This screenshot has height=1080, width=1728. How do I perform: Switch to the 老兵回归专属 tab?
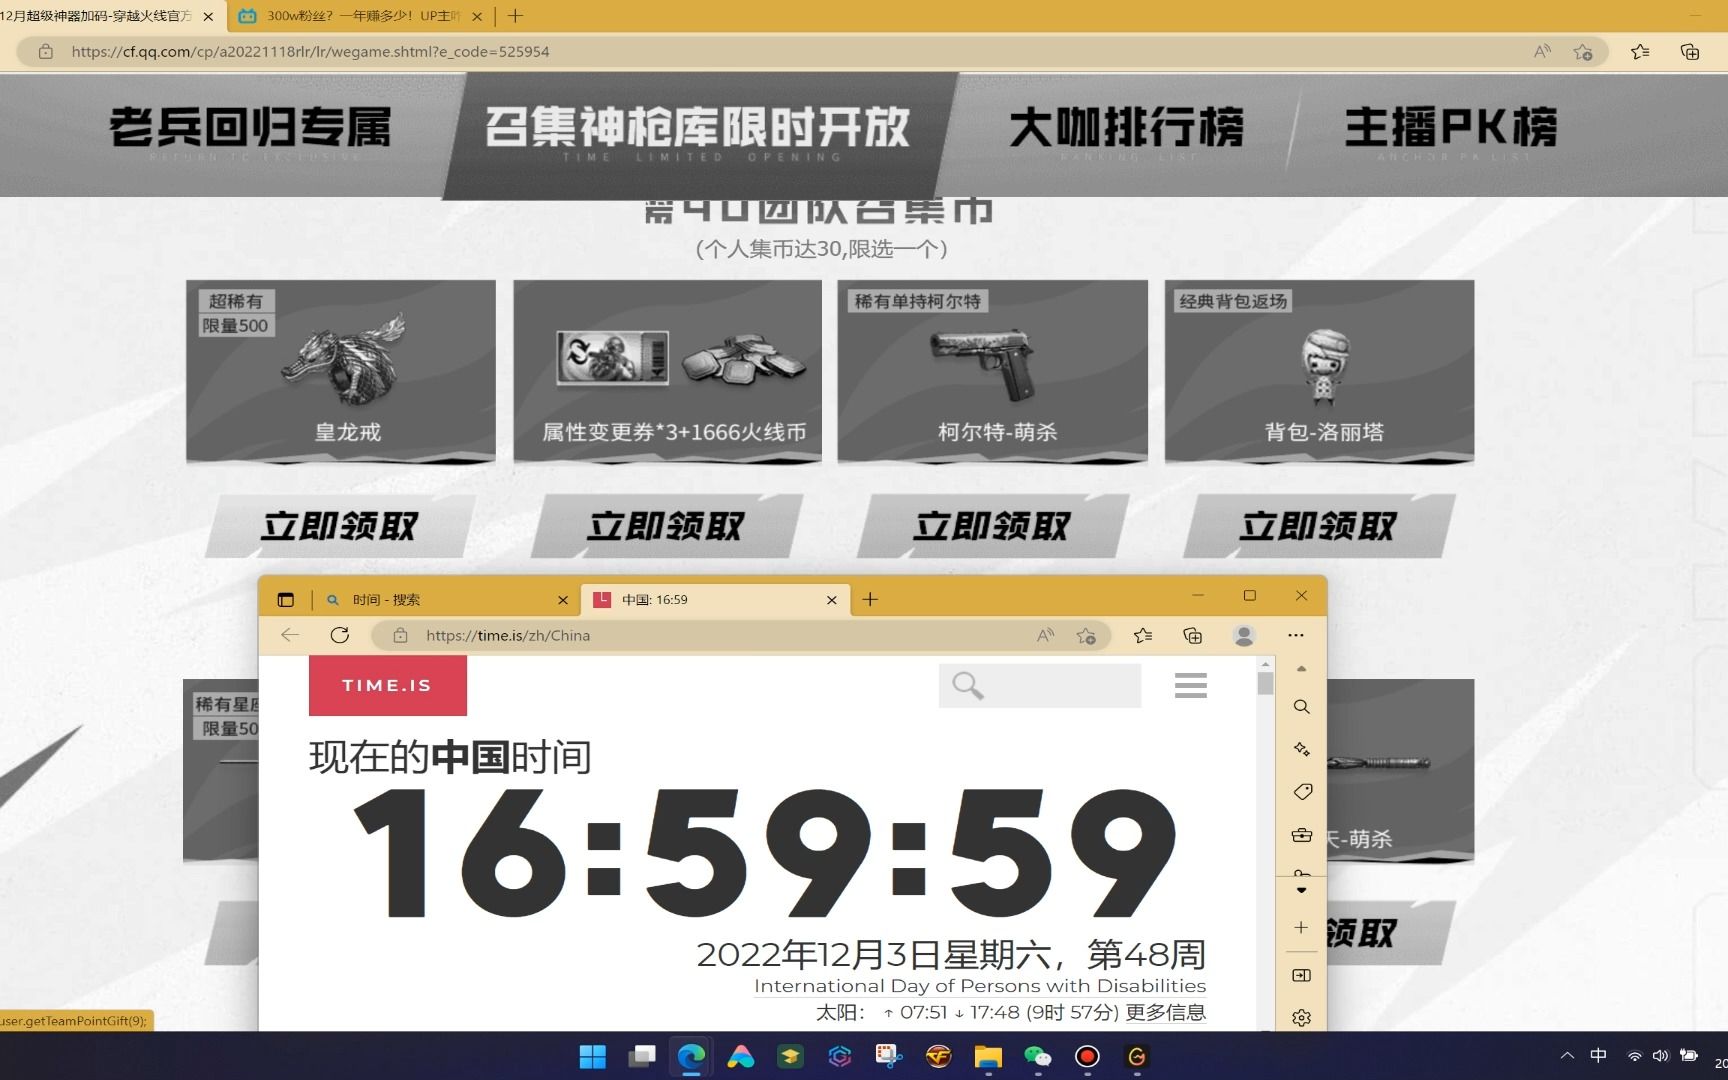point(250,128)
